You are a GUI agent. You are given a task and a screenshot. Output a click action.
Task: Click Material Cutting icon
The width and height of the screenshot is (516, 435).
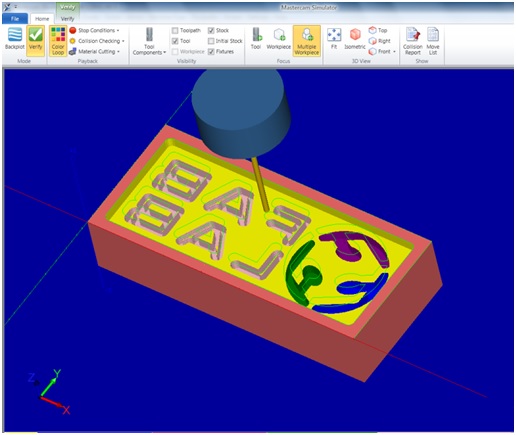point(73,52)
